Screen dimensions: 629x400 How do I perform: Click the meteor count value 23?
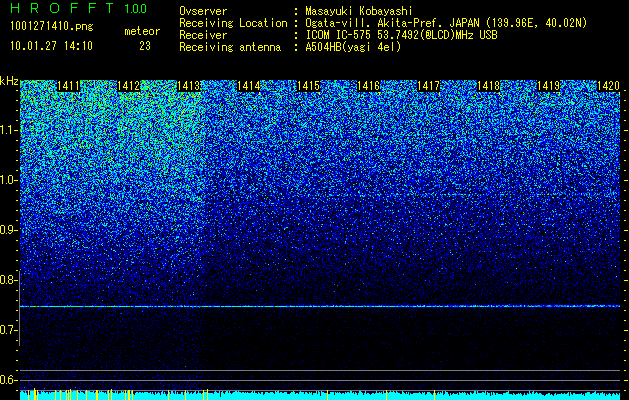pos(145,46)
